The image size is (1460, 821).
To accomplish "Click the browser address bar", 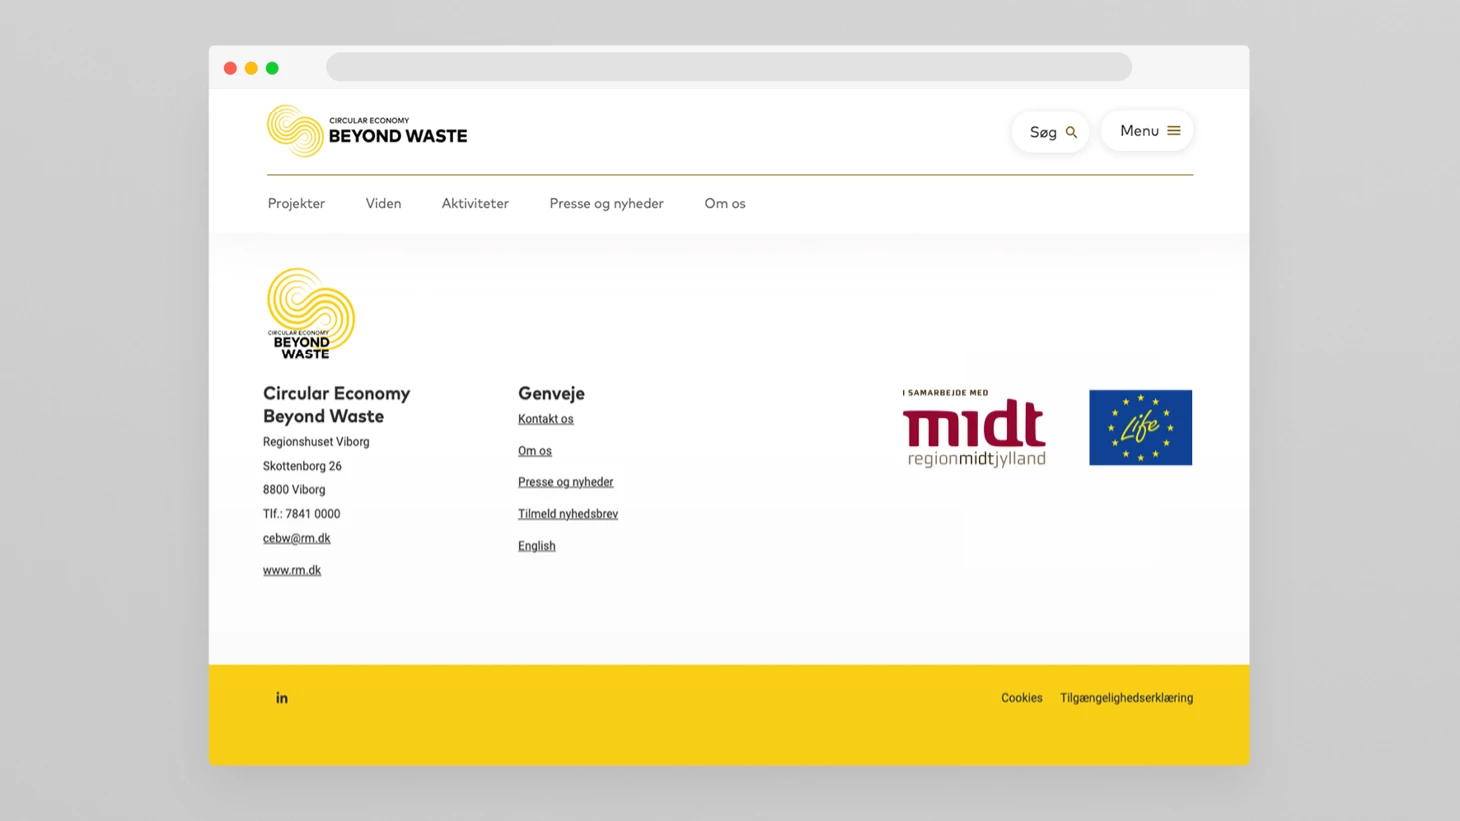I will coord(729,67).
